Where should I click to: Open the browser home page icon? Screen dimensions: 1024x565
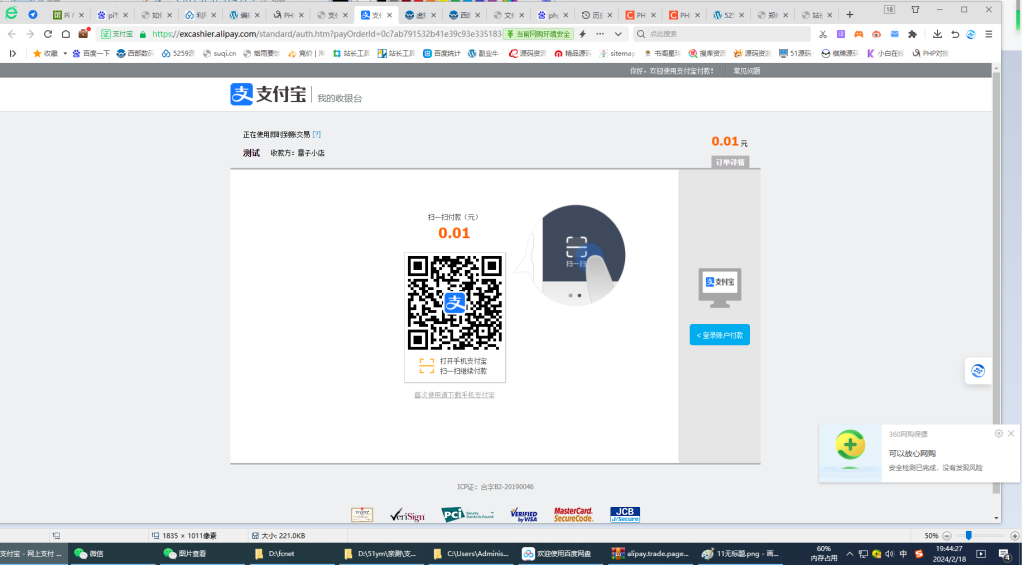pyautogui.click(x=65, y=34)
